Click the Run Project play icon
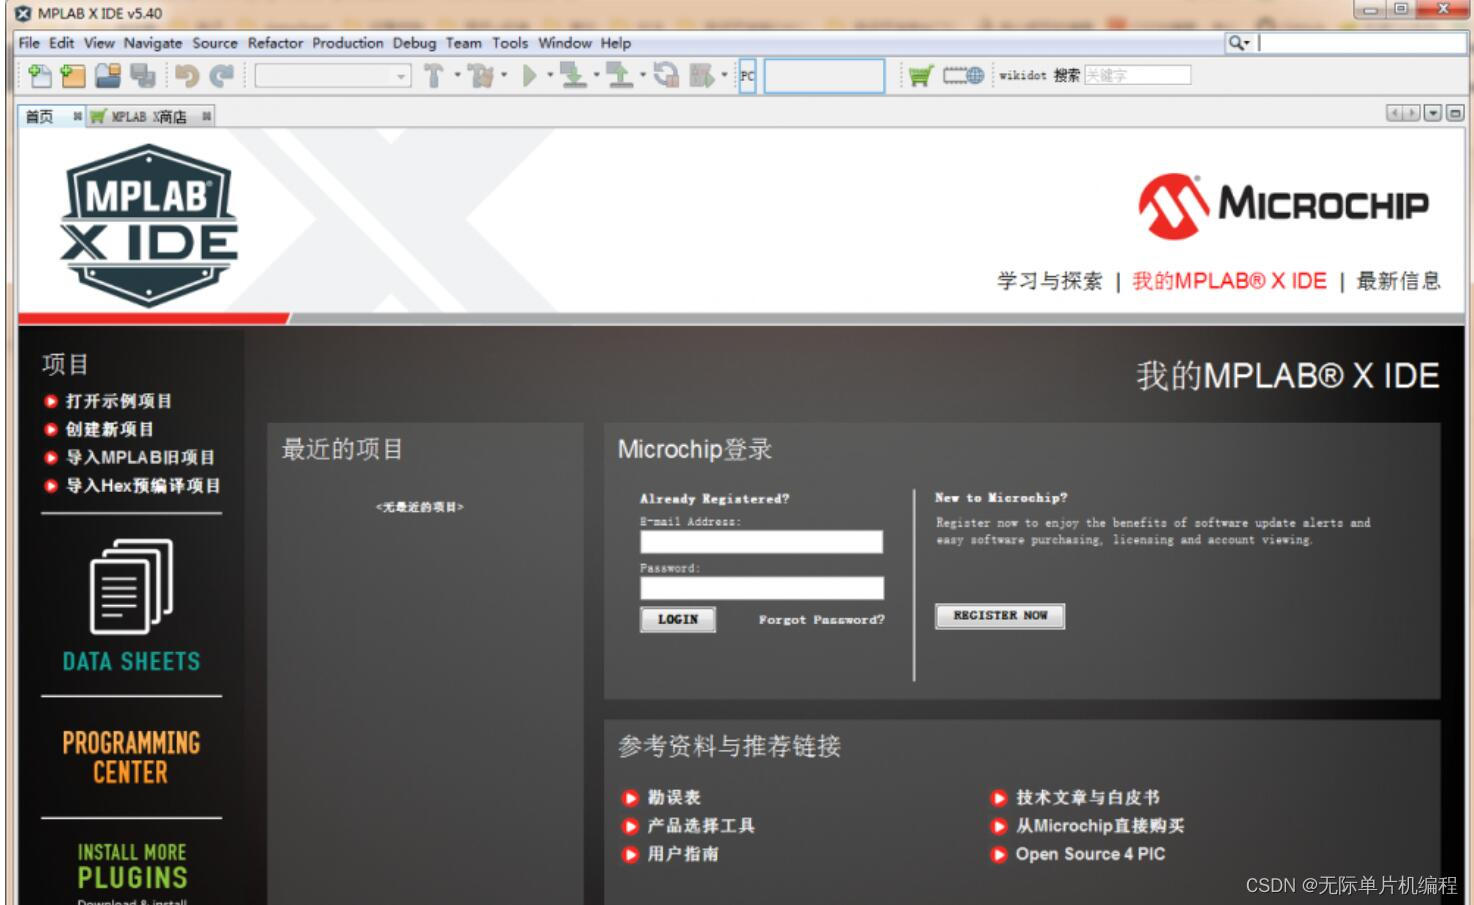Viewport: 1474px width, 905px height. [530, 75]
